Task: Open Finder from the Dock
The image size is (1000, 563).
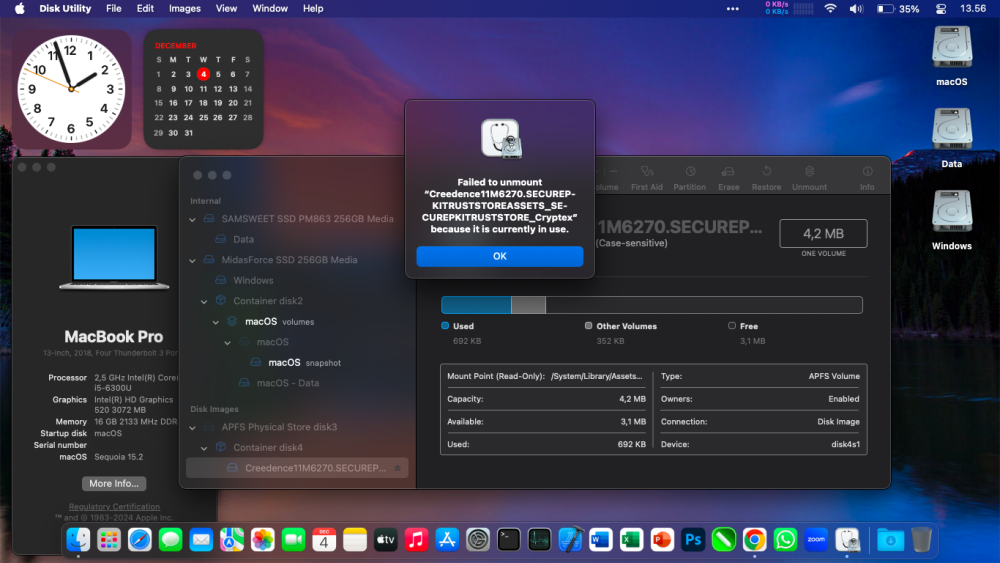Action: click(78, 540)
